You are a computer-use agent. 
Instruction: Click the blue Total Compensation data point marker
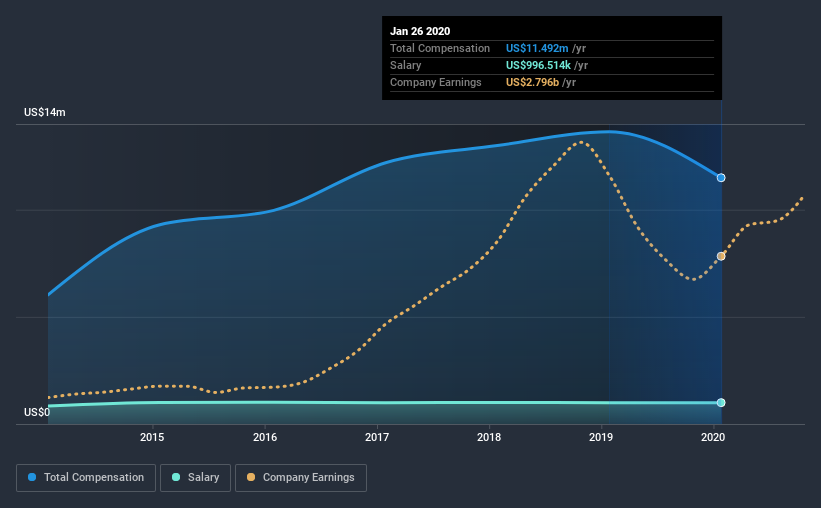pyautogui.click(x=721, y=178)
